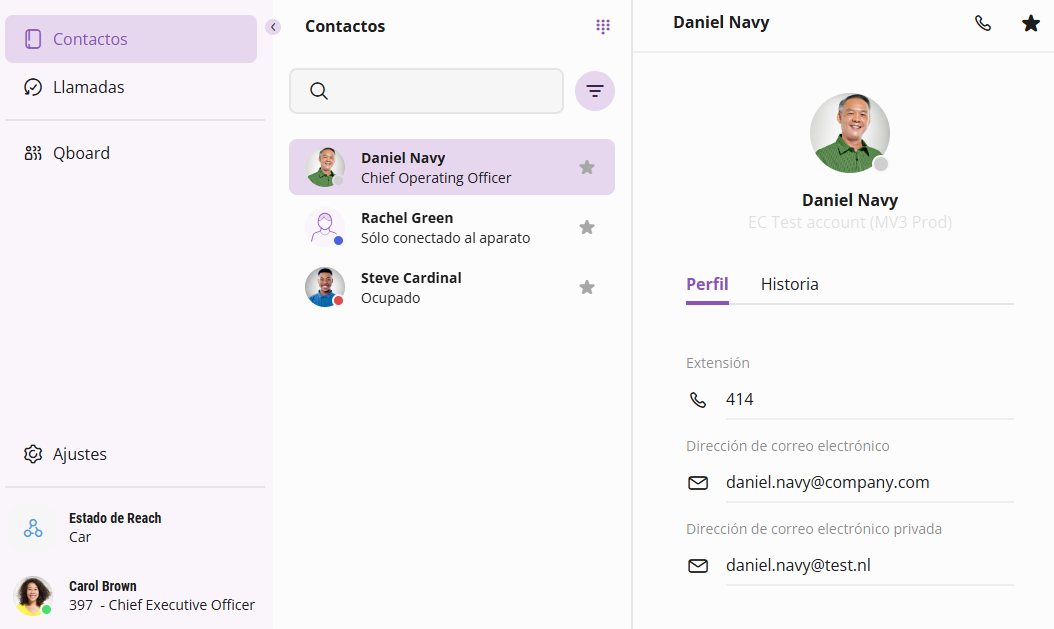The height and width of the screenshot is (629, 1054).
Task: Open Llamadas in the sidebar
Action: pyautogui.click(x=88, y=87)
